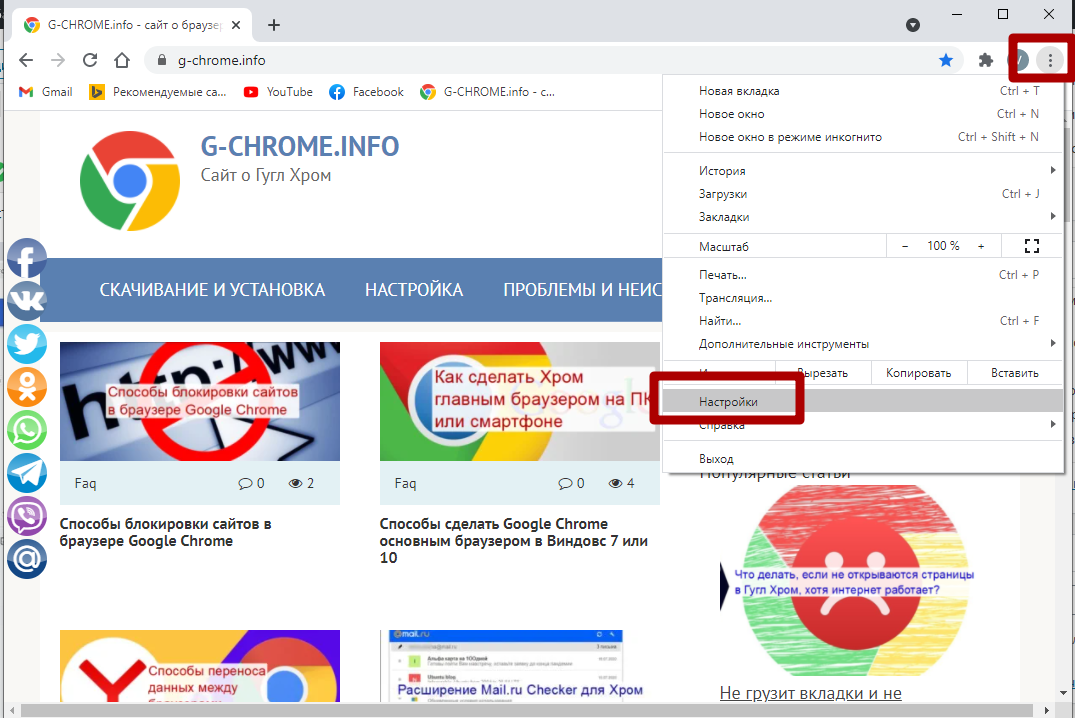Share via Telegram sidebar icon
1075x718 pixels.
tap(27, 473)
